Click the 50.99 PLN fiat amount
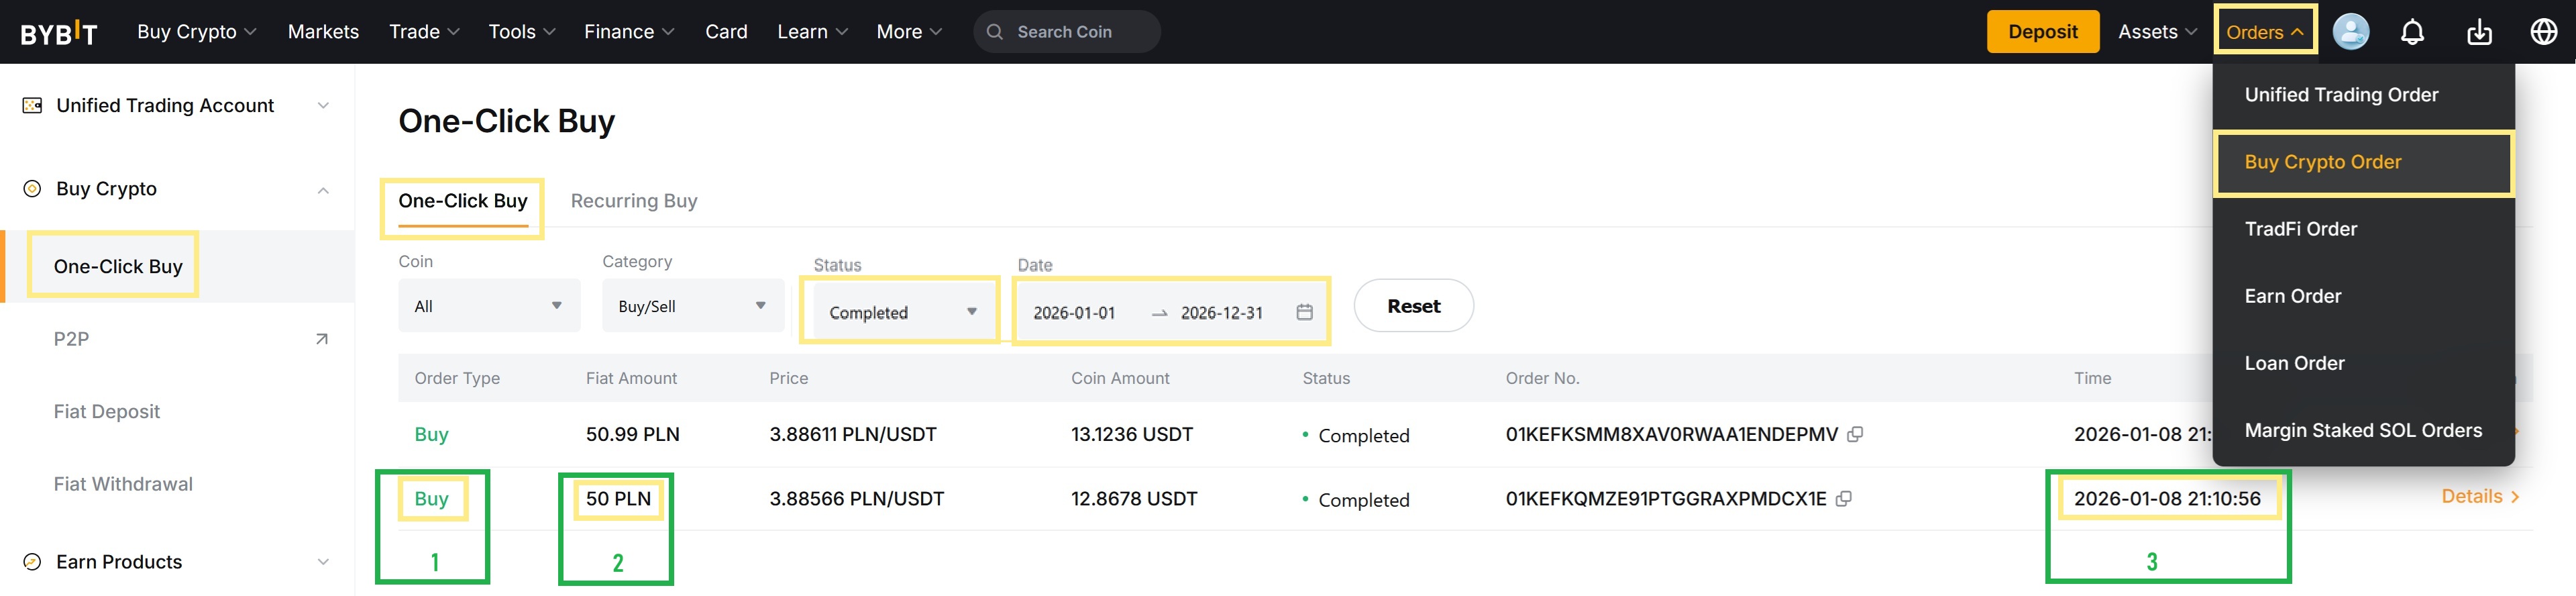This screenshot has height=596, width=2576. 632,434
